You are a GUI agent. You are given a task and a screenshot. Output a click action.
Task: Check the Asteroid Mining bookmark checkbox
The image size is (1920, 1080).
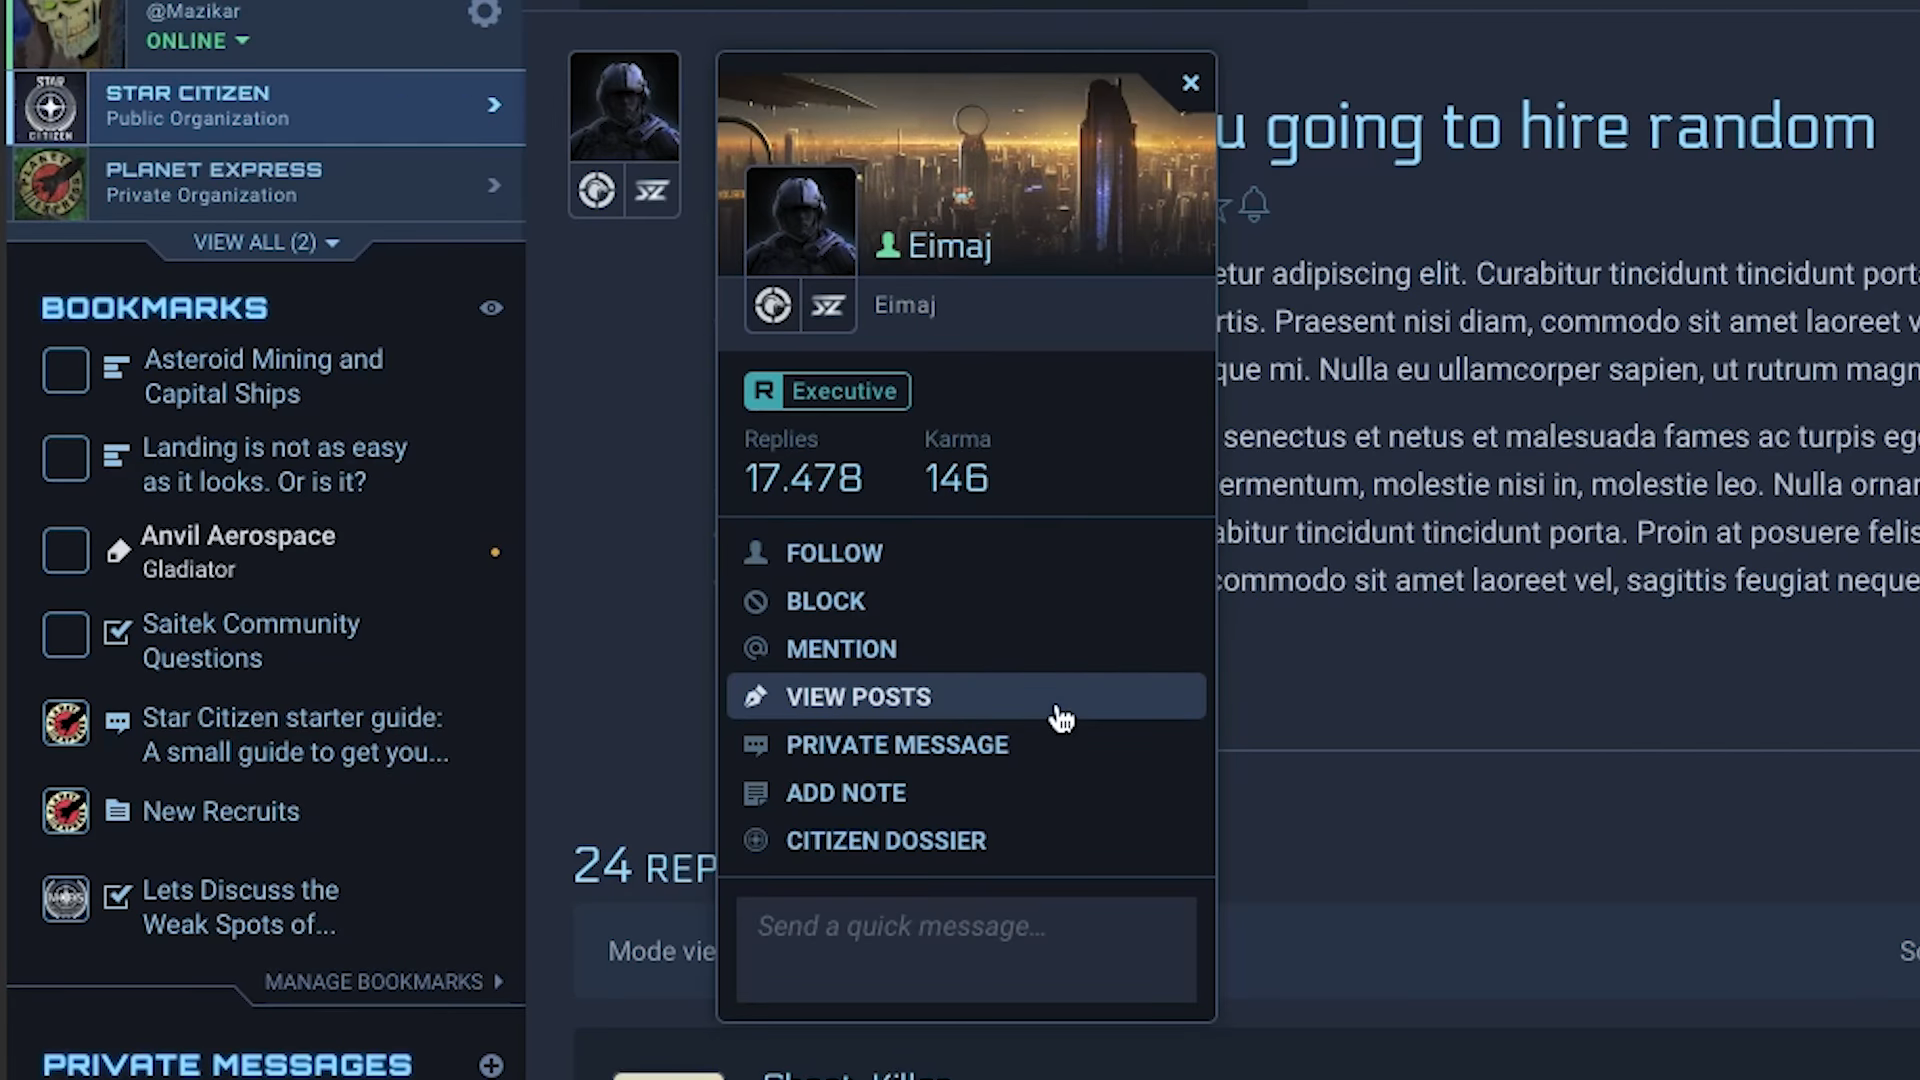66,370
